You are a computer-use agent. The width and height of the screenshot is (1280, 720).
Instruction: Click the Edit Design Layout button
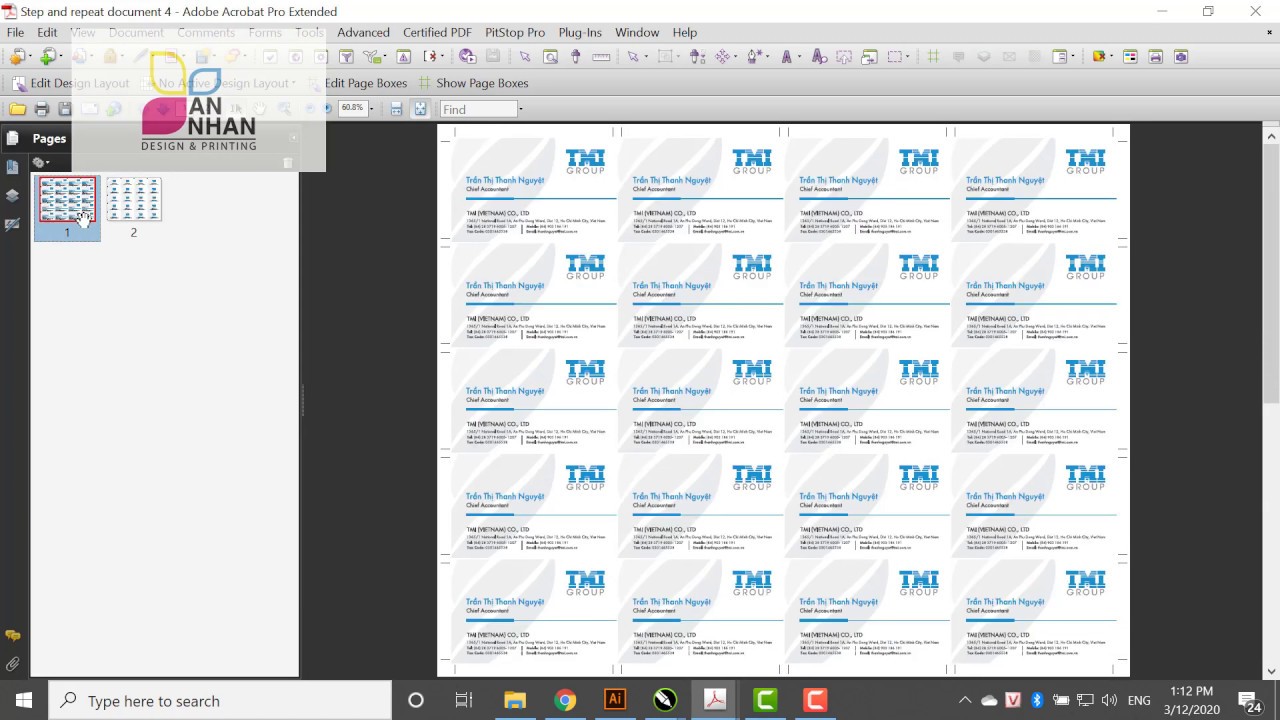70,83
